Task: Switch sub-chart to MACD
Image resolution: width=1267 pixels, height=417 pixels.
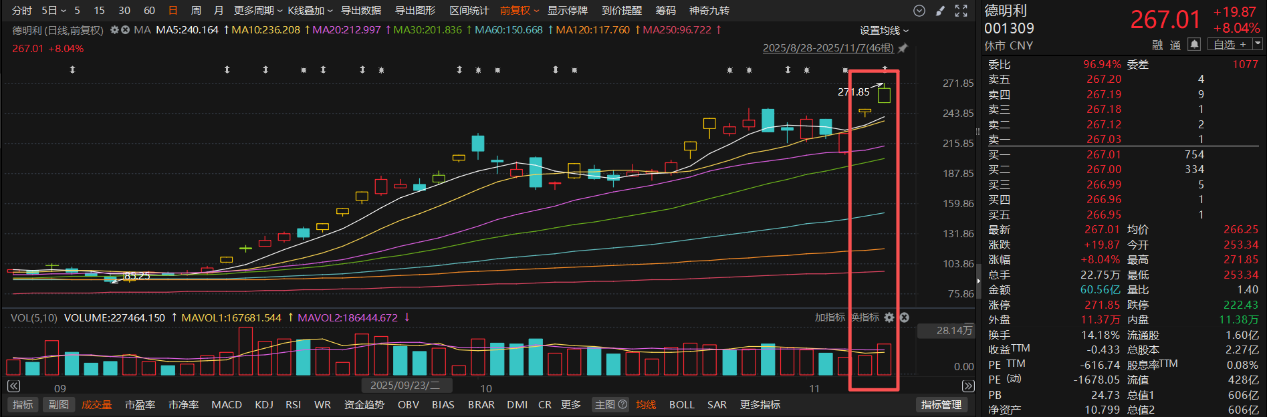Action: (227, 404)
